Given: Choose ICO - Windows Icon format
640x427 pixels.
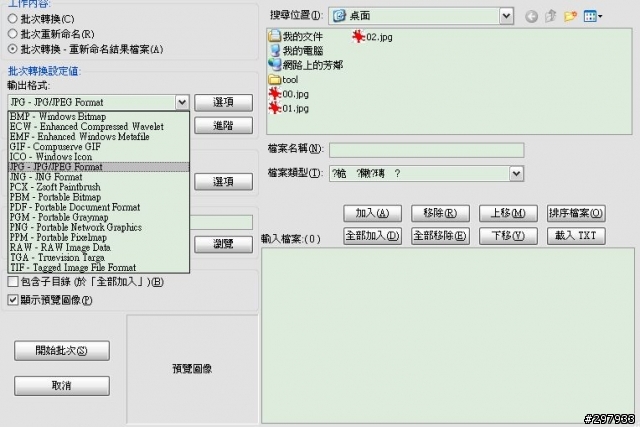Looking at the screenshot, I should coord(99,157).
